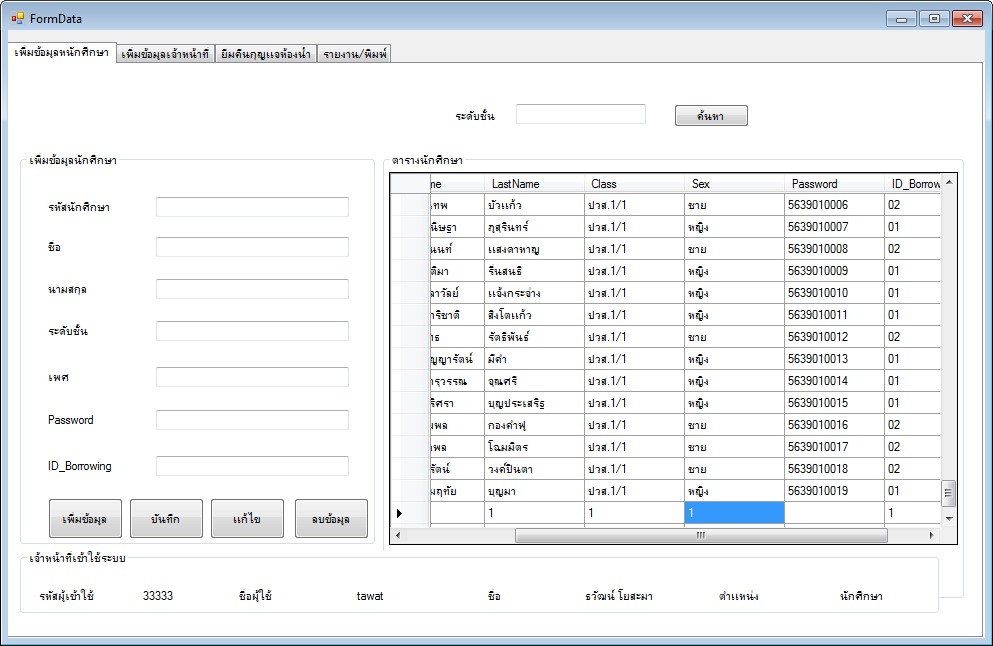Click the position value นักศึกษา
Viewport: 993px width, 646px height.
point(861,596)
